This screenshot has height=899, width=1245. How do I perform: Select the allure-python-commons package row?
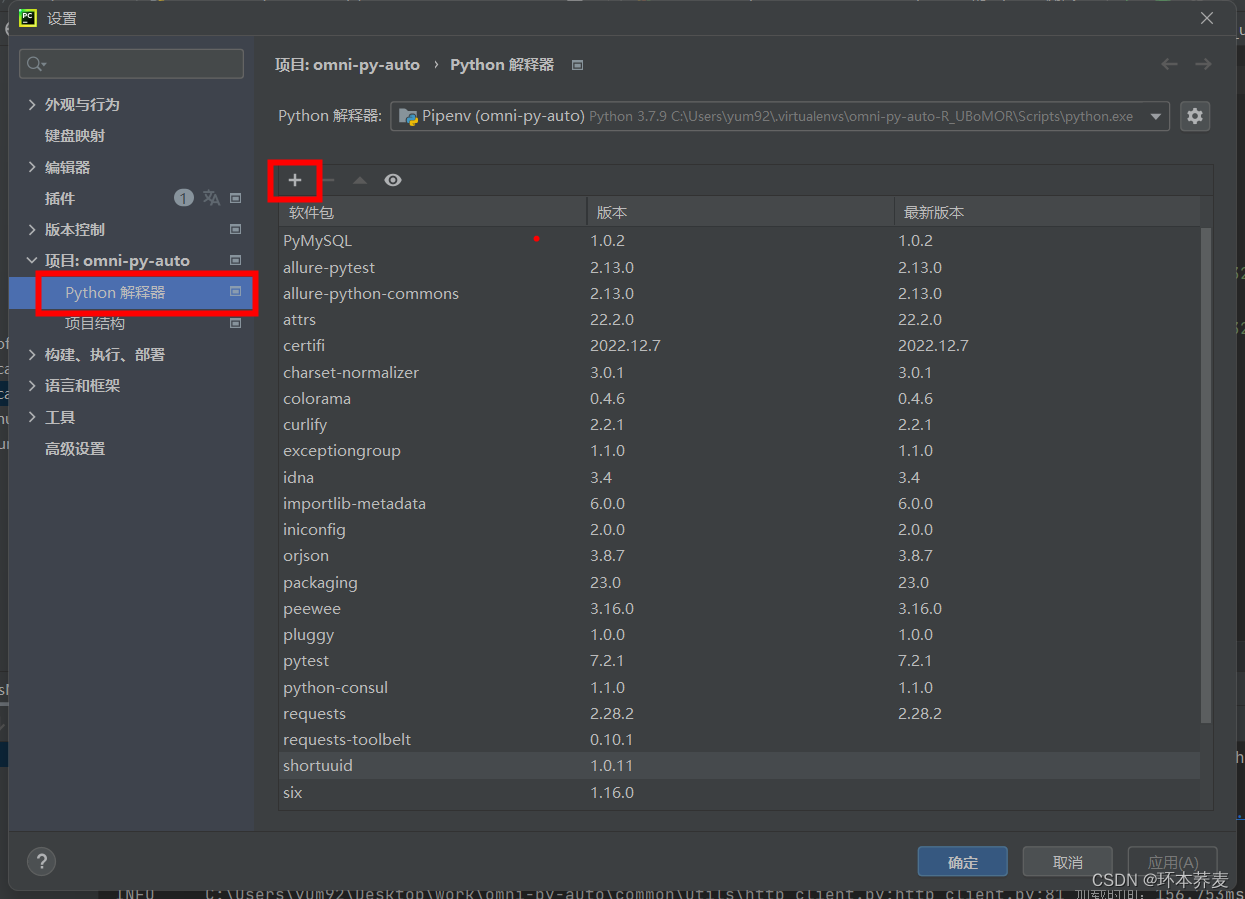coord(739,293)
